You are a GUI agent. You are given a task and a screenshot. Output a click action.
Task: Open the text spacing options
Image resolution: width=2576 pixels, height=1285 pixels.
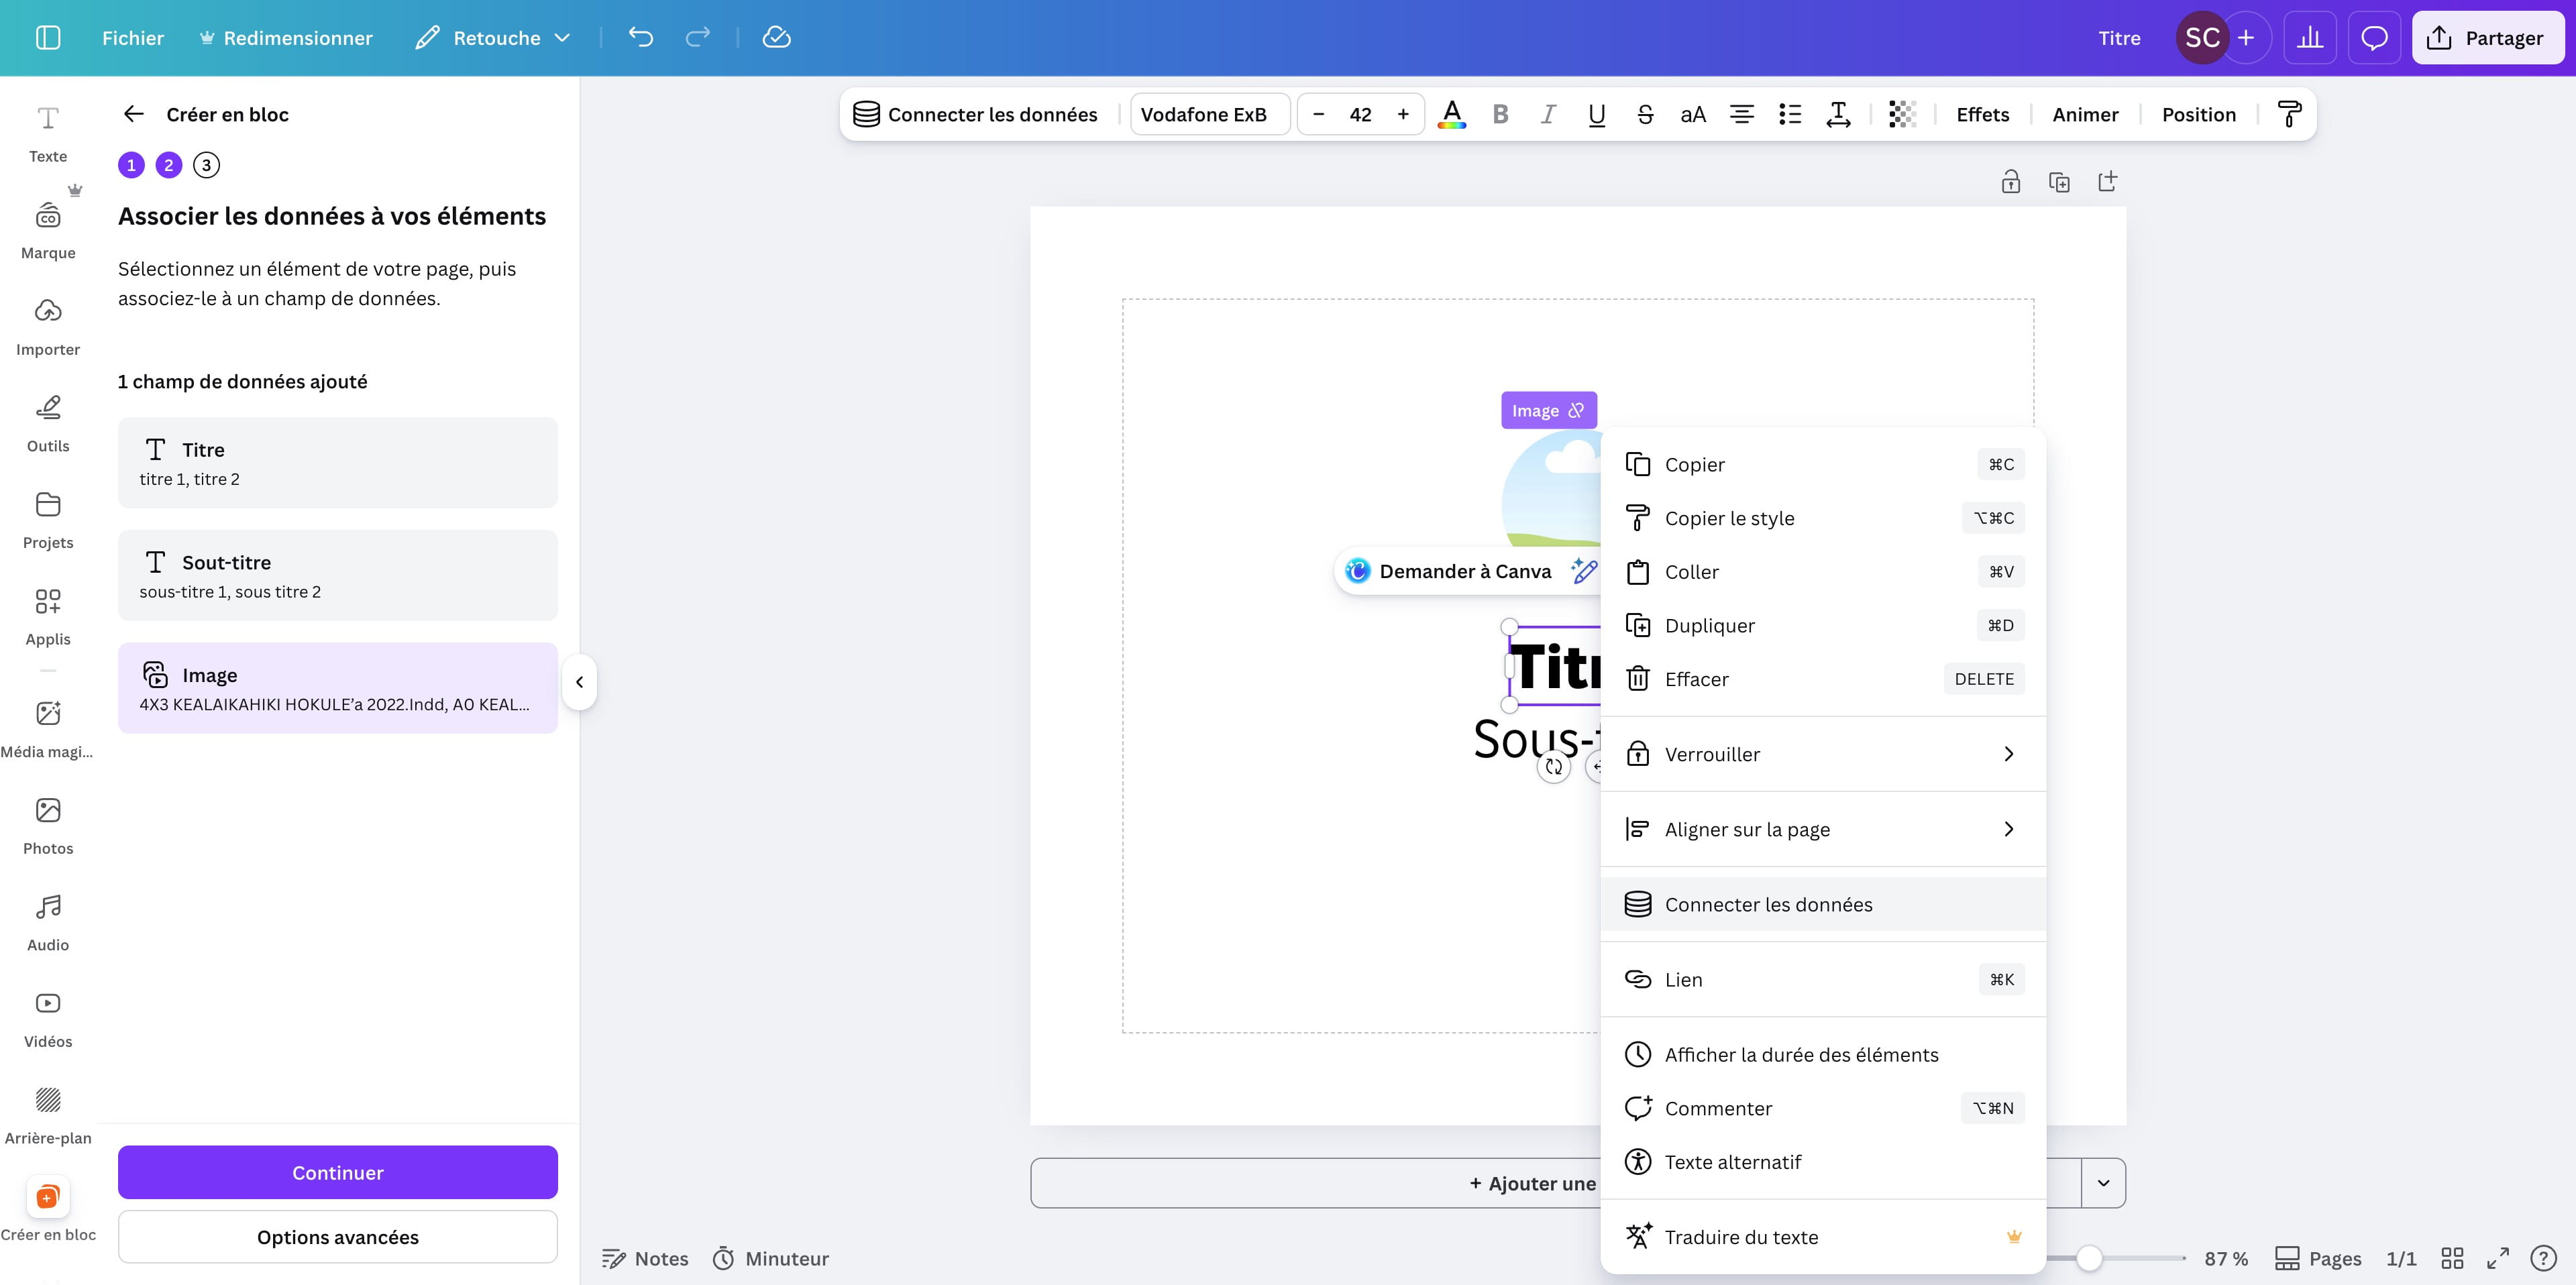point(1838,114)
